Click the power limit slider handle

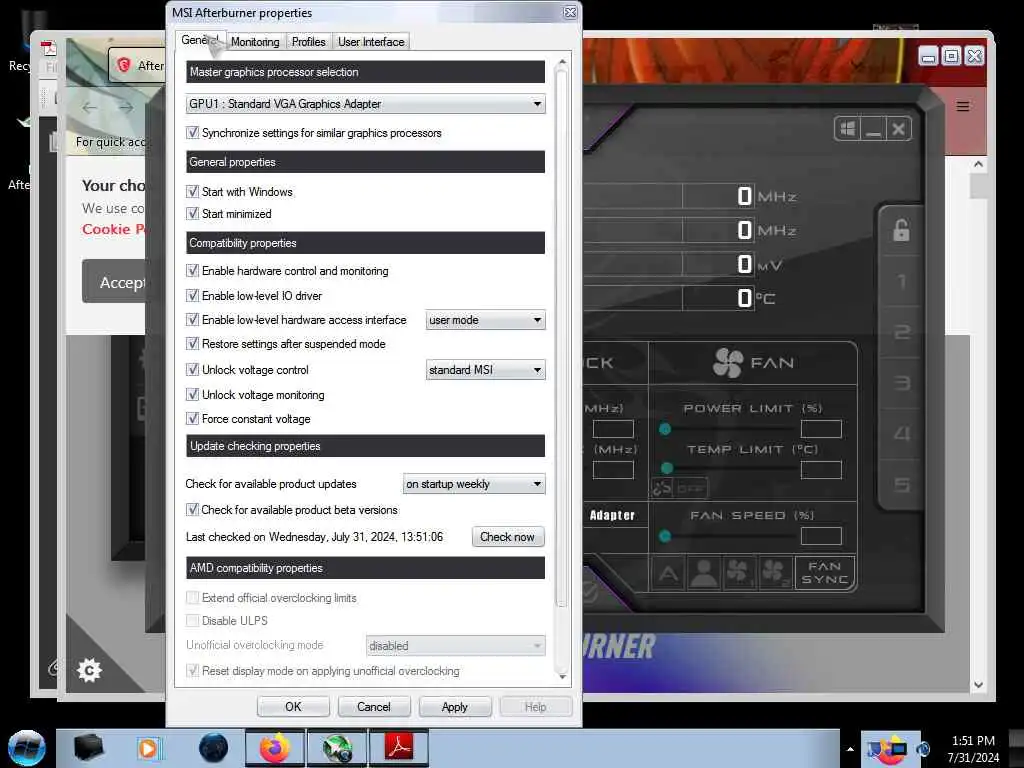[x=665, y=429]
